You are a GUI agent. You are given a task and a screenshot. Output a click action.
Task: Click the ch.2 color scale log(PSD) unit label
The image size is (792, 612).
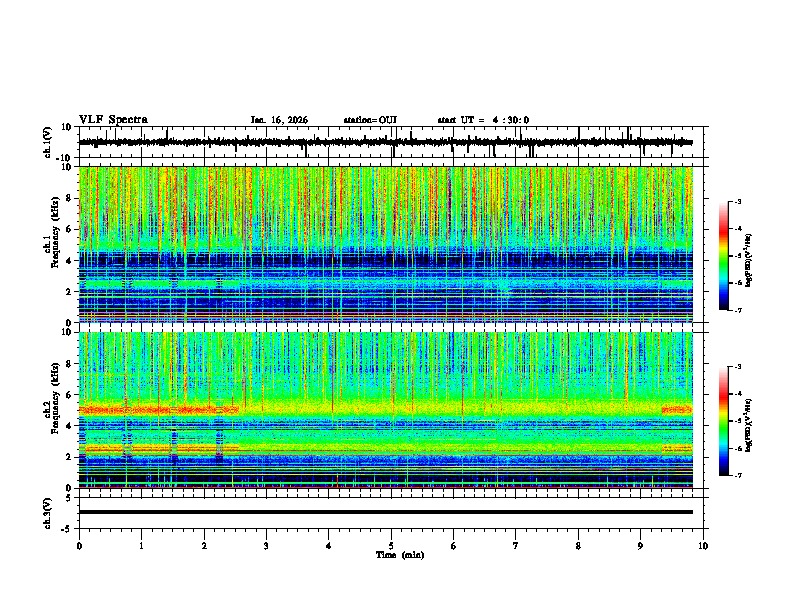click(749, 425)
